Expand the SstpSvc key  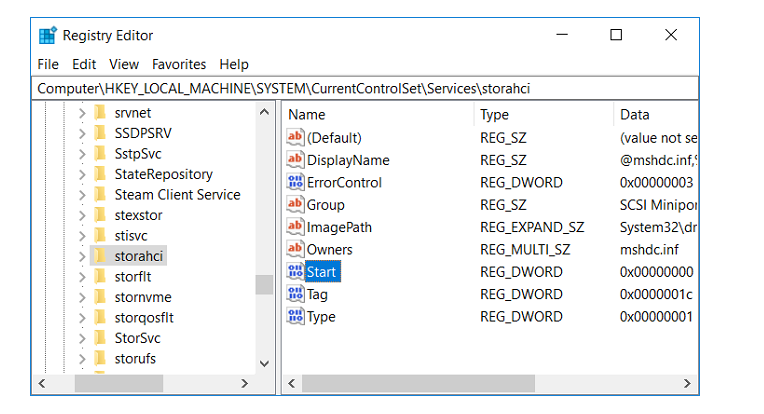(x=82, y=154)
